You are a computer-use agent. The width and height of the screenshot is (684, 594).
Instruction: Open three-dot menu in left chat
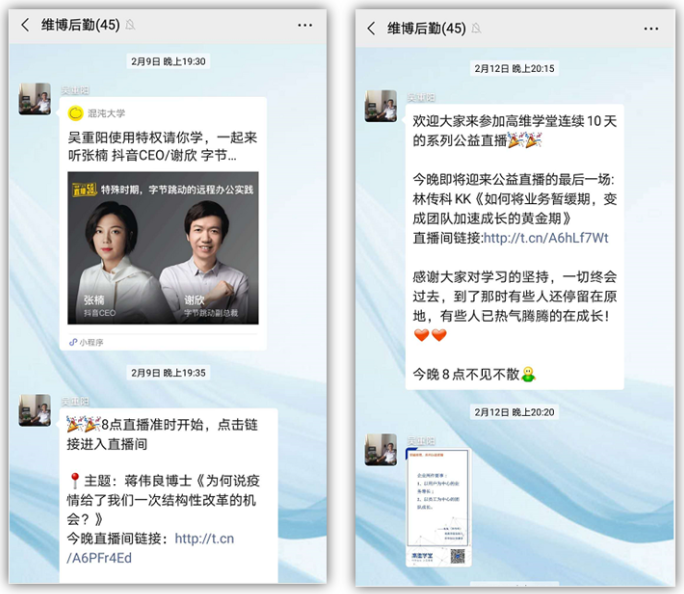point(304,25)
